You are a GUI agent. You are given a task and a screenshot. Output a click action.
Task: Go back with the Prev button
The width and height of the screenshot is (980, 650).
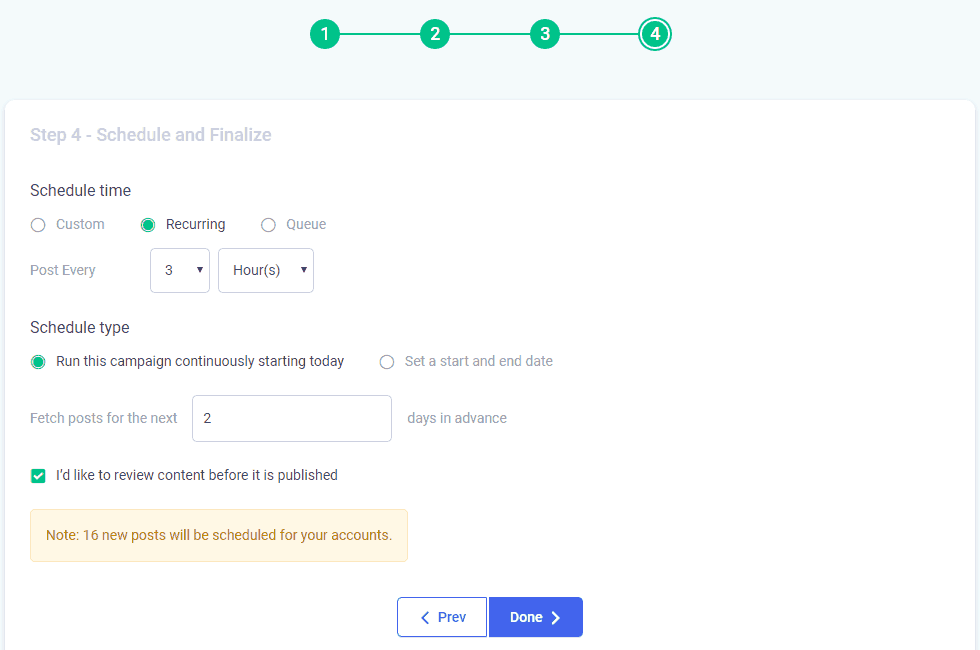442,618
